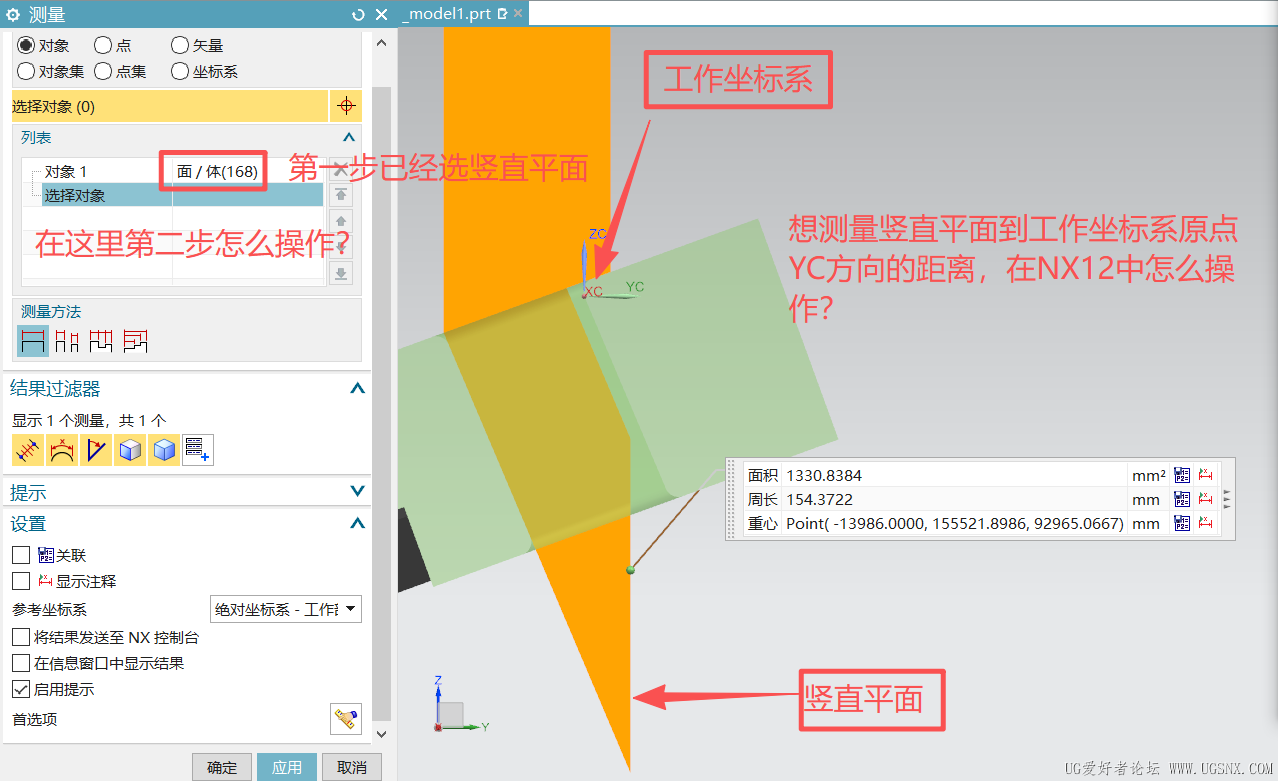Select the 矢量 radio button

point(180,45)
